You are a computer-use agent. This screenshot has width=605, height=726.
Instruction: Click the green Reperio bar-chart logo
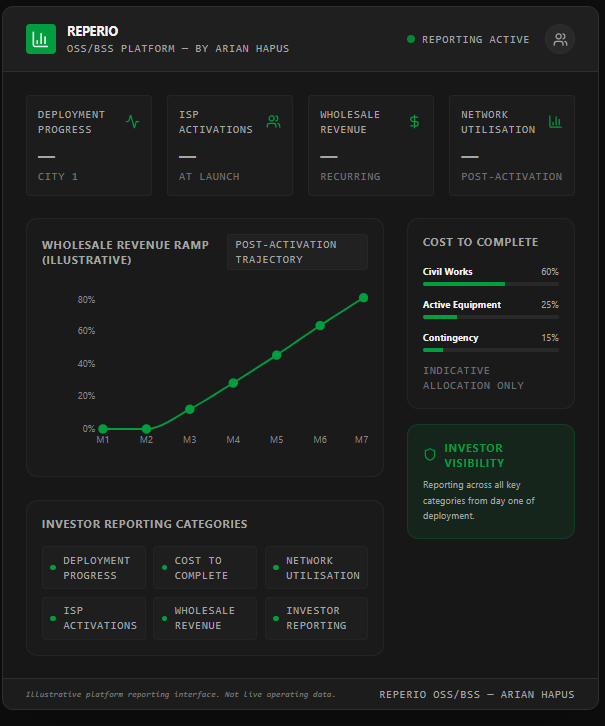[x=41, y=39]
